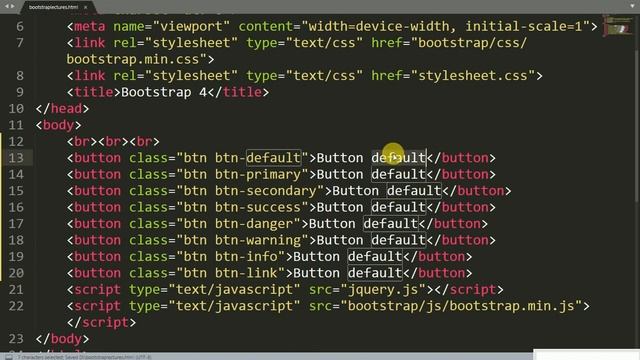
Task: Click "stylesheet.css" on line 8
Action: (473, 76)
